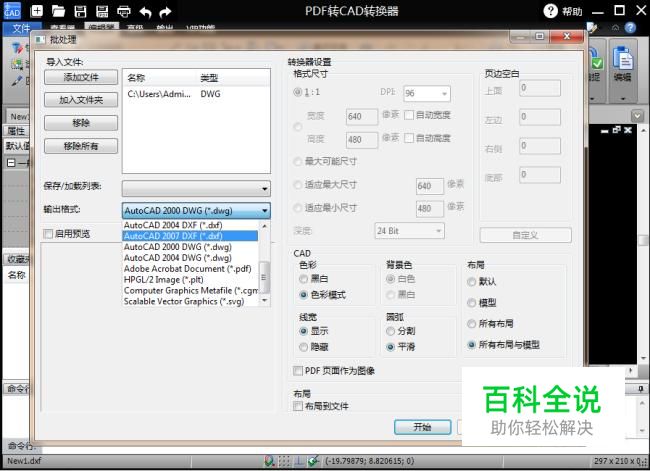
Task: Click the 属性 panel tab
Action: [x=17, y=131]
